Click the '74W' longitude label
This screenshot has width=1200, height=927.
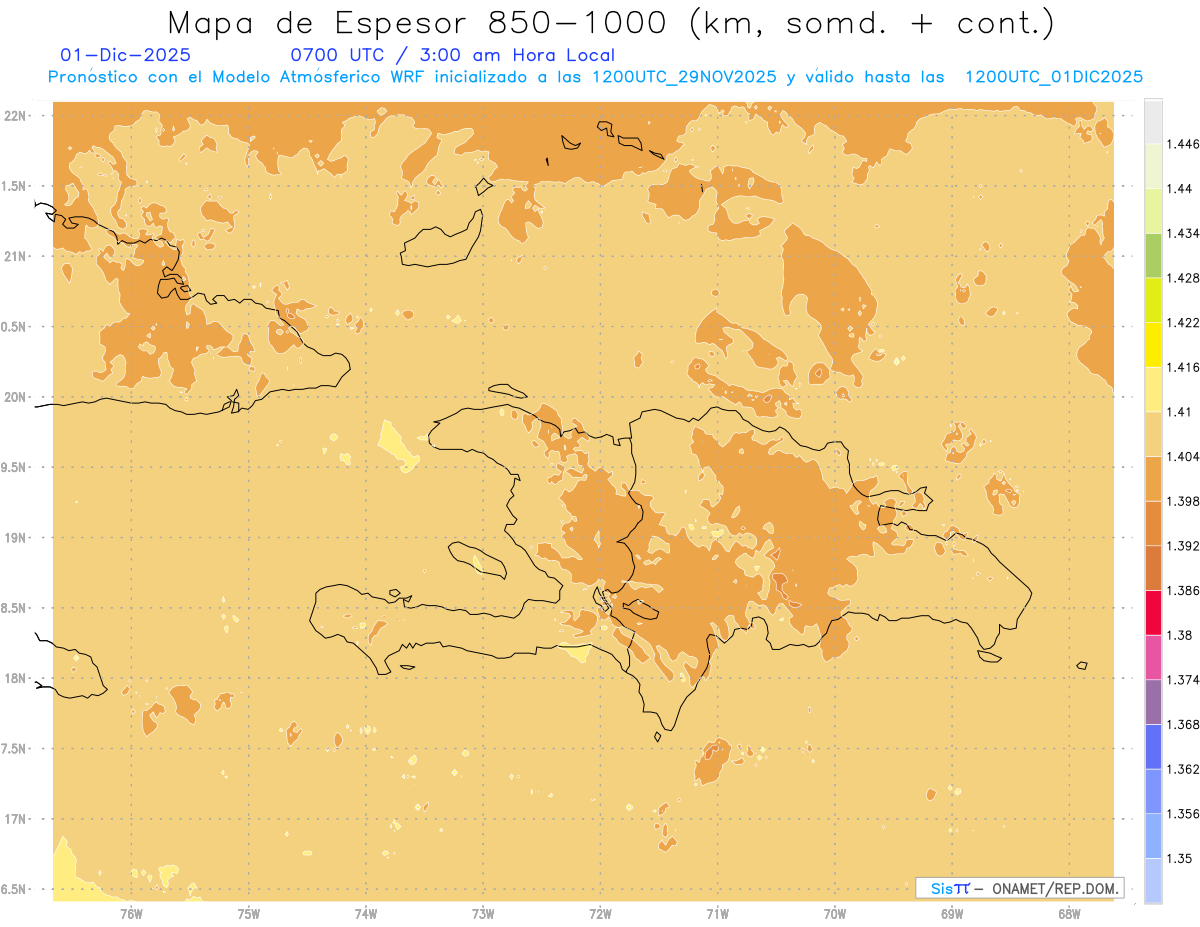366,913
